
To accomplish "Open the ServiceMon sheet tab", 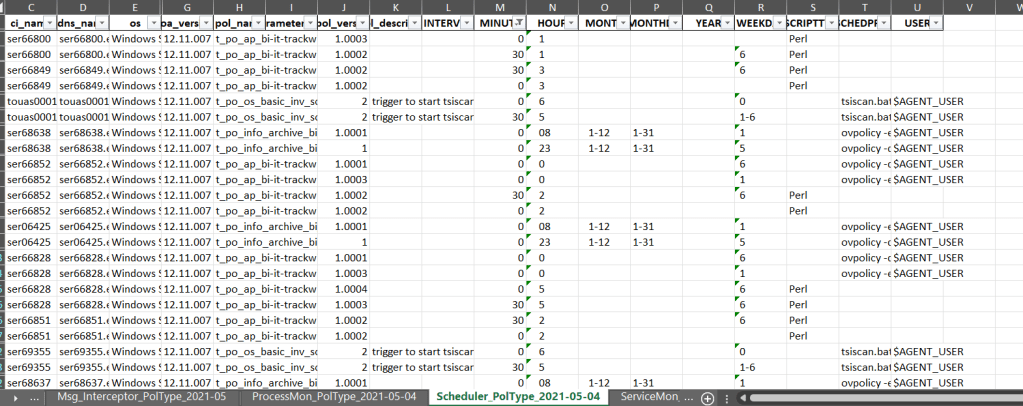I will (652, 397).
